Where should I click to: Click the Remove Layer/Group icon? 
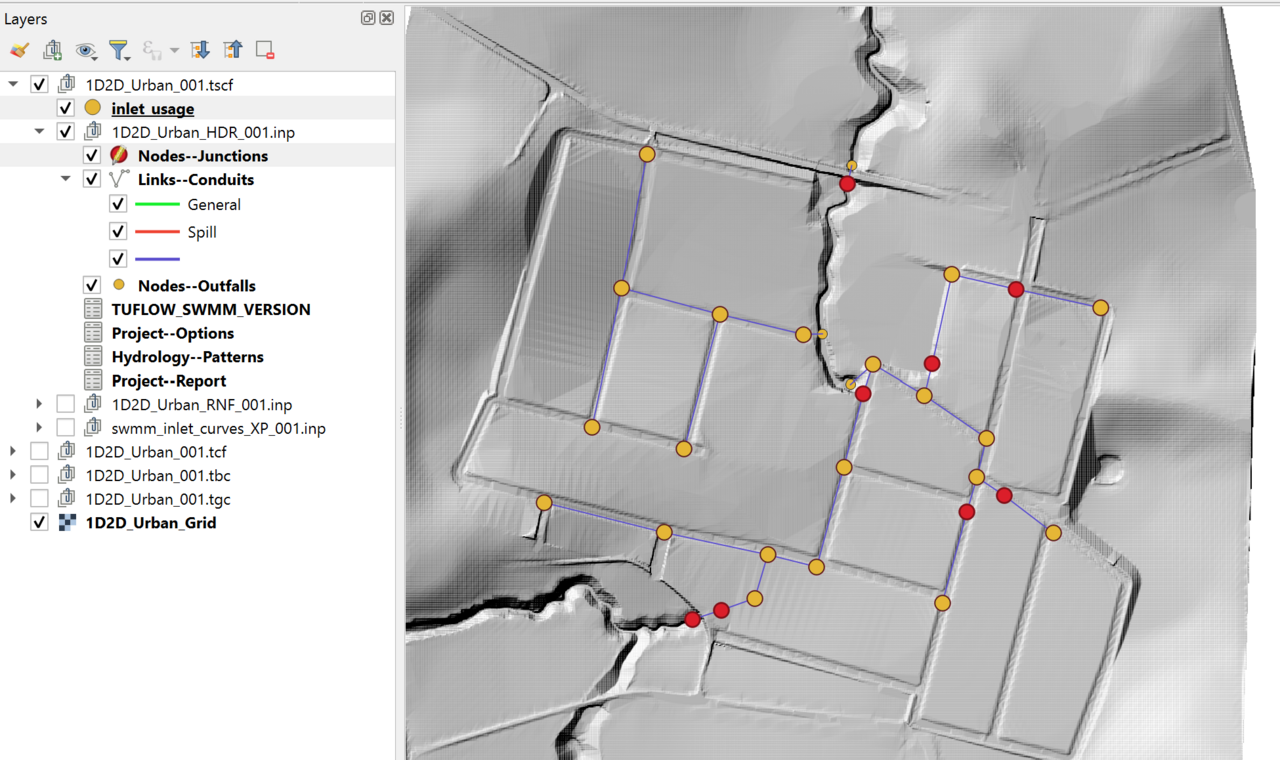pyautogui.click(x=265, y=50)
